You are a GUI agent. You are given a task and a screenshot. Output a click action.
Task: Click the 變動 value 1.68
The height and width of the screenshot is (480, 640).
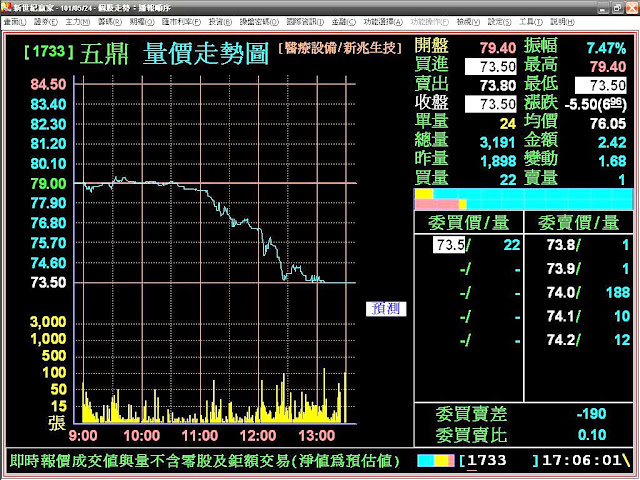[612, 161]
